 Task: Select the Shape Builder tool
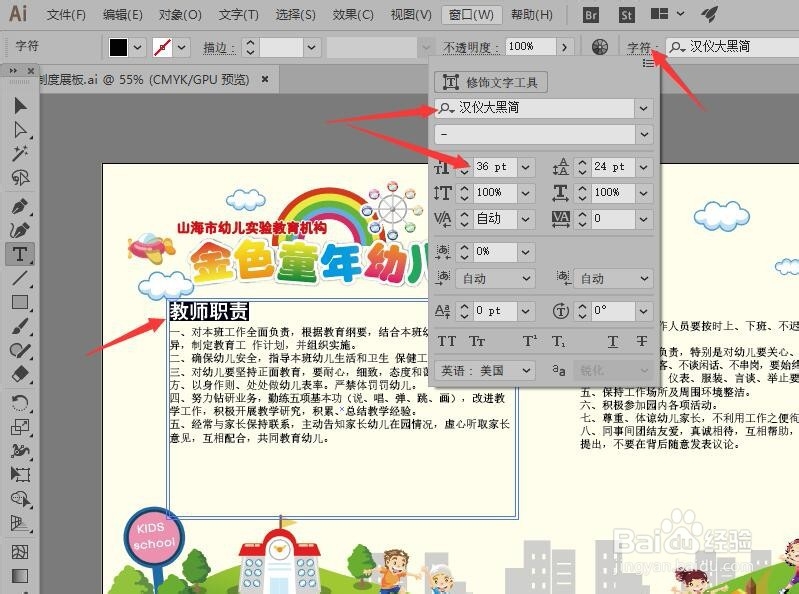click(x=20, y=498)
